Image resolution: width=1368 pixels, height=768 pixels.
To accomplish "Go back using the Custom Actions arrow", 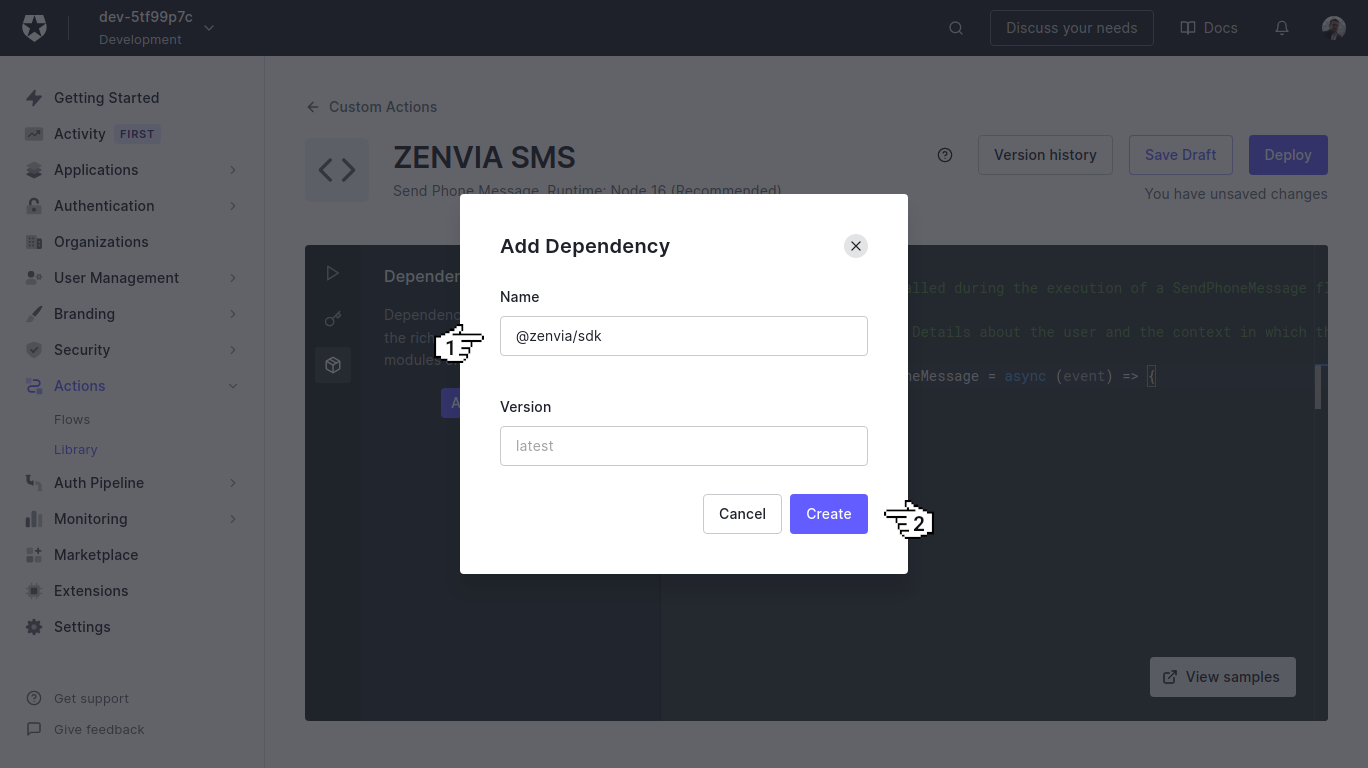I will click(311, 106).
